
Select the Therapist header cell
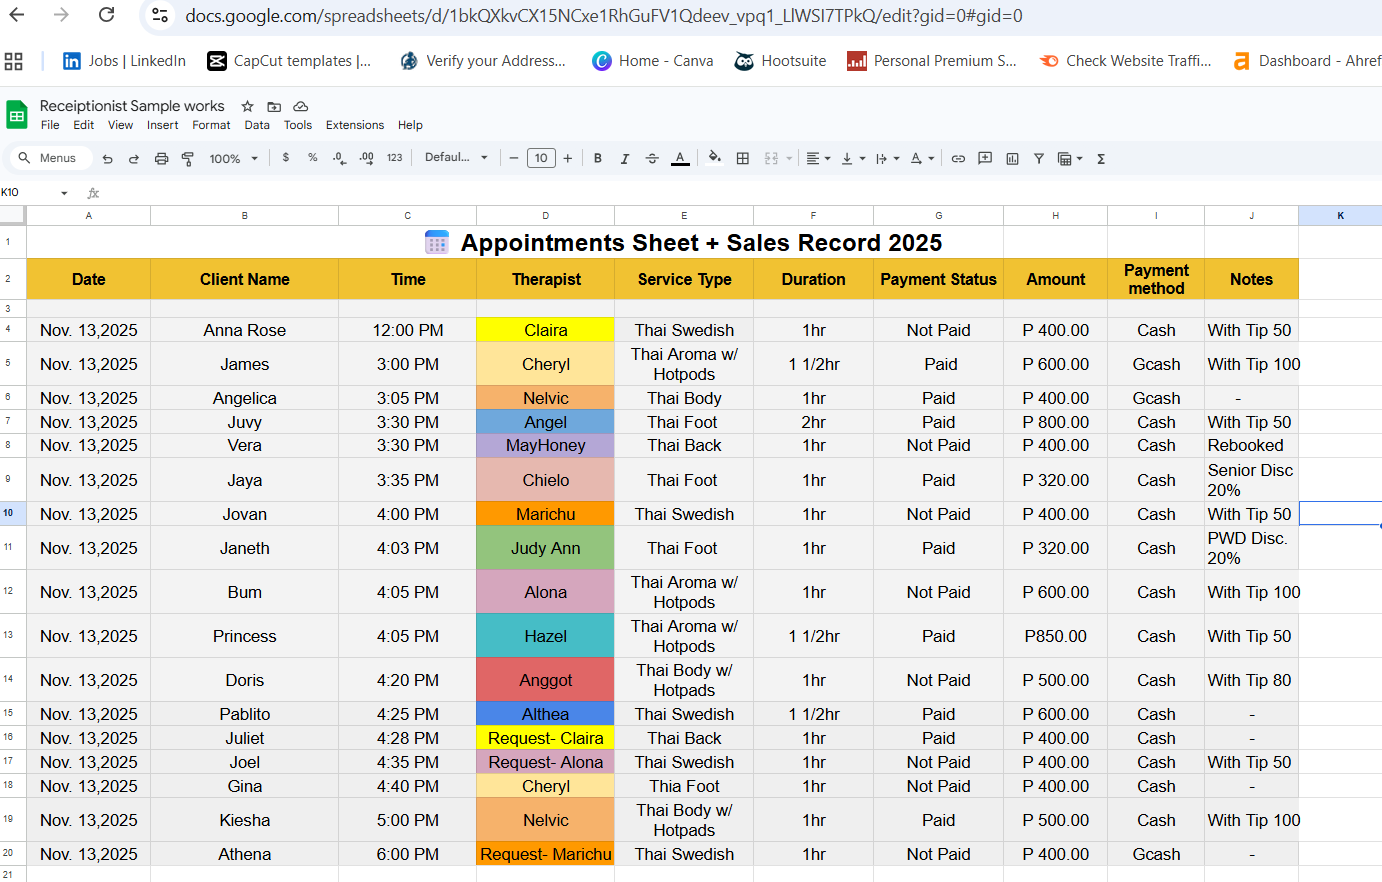point(546,279)
